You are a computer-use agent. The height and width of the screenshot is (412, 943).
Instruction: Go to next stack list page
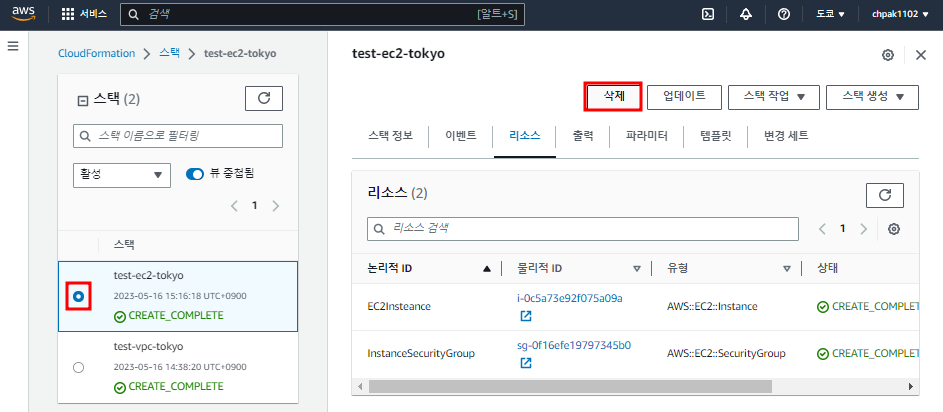[275, 206]
